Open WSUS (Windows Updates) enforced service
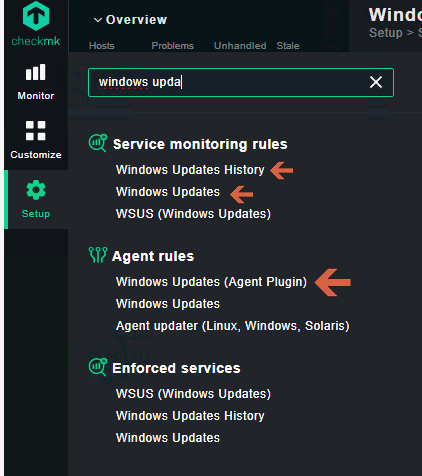 (193, 394)
